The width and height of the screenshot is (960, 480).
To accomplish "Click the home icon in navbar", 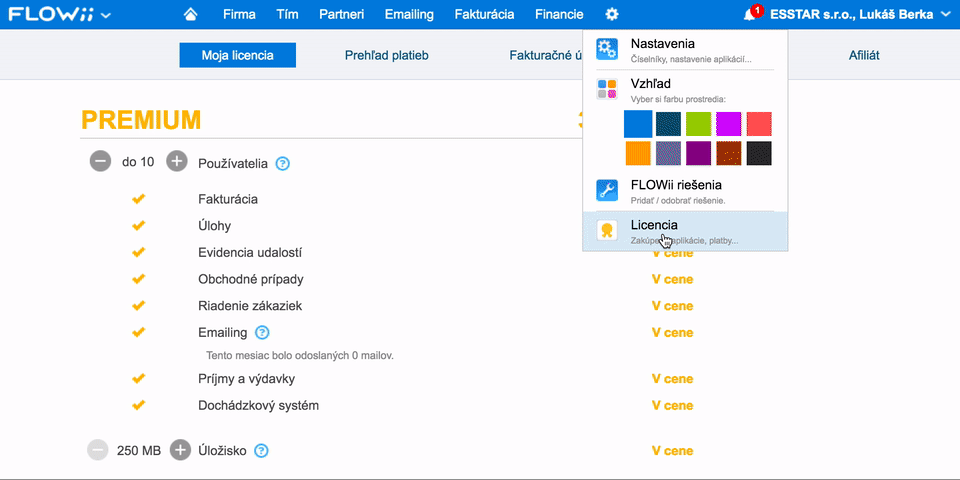I will click(x=190, y=15).
